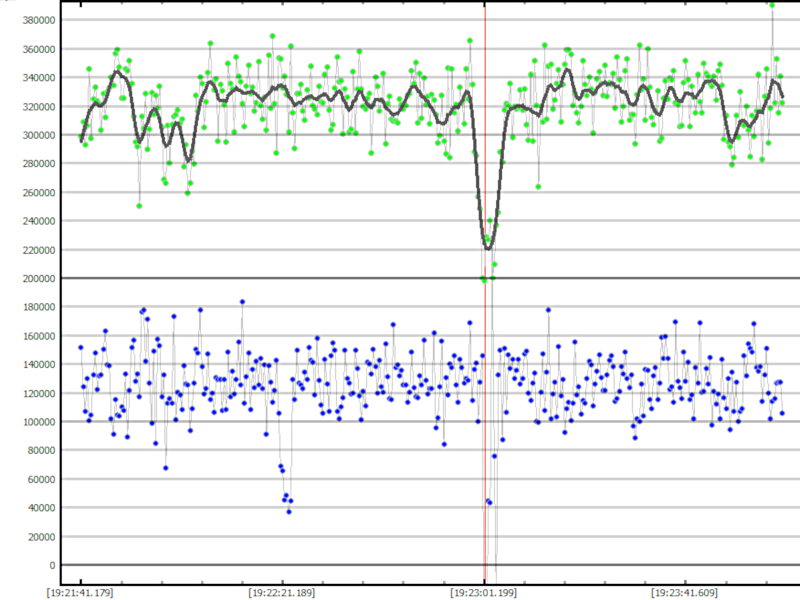Click the blue point near 67000 on left
The image size is (800, 600).
[166, 468]
